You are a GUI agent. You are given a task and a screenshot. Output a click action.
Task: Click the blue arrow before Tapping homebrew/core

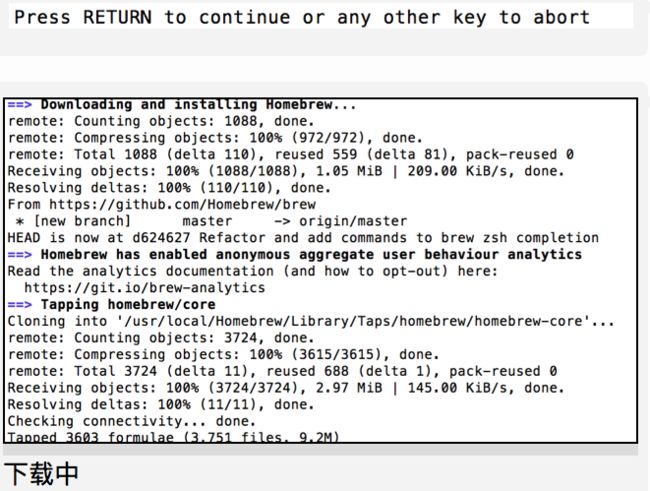coord(19,305)
